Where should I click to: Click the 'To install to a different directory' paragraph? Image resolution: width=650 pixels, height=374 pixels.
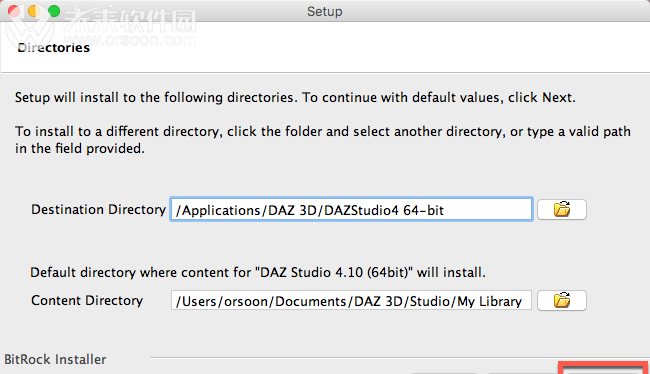pyautogui.click(x=323, y=140)
